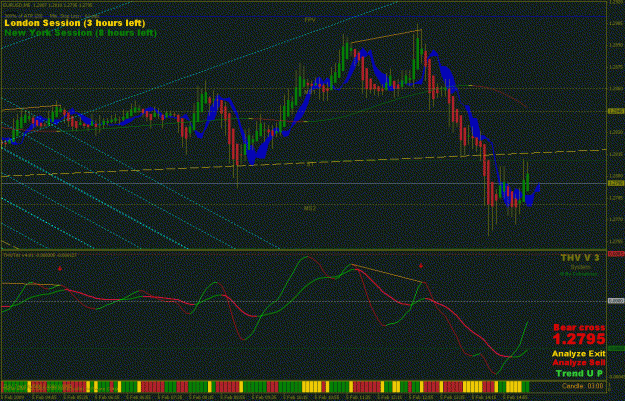Click the EURUSD symbol header at chart top
Image resolution: width=625 pixels, height=401 pixels.
pyautogui.click(x=45, y=6)
